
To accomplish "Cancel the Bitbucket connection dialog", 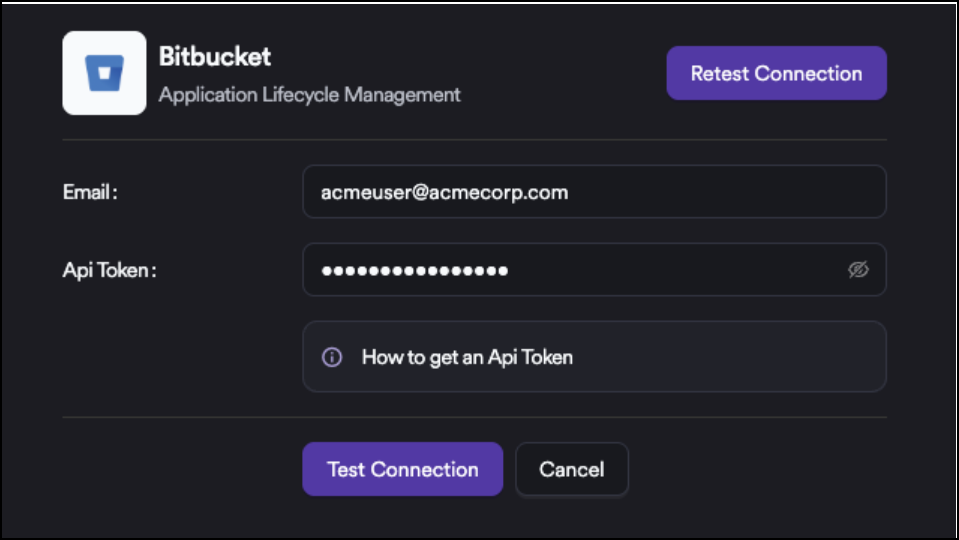I will (x=571, y=469).
